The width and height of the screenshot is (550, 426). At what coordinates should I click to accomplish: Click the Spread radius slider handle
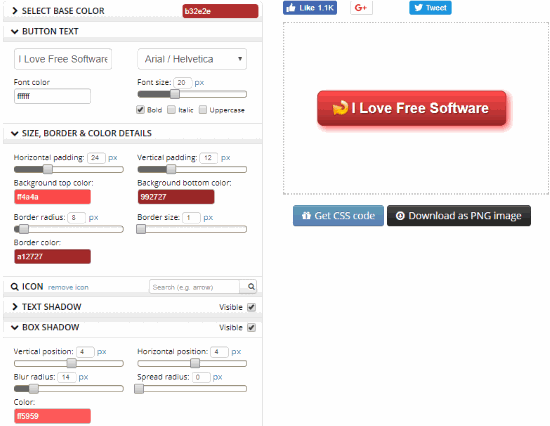point(139,388)
